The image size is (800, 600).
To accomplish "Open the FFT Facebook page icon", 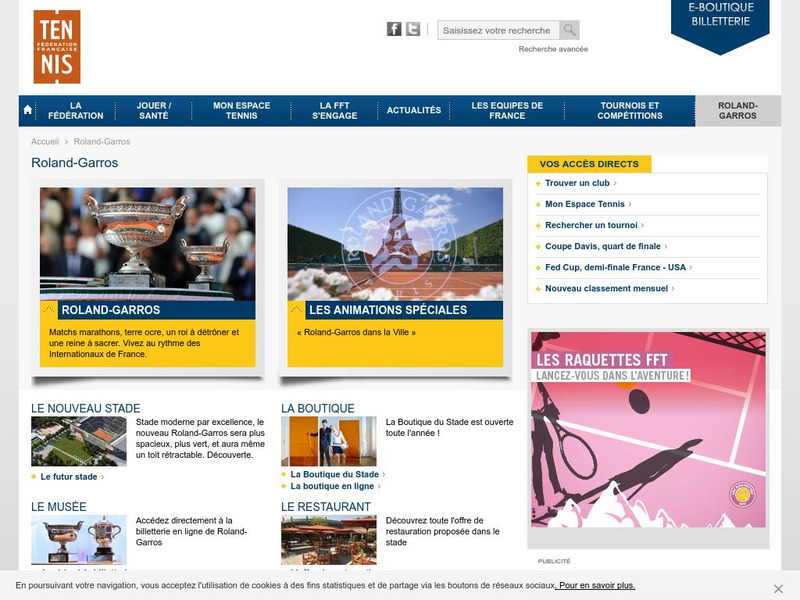I will (394, 29).
